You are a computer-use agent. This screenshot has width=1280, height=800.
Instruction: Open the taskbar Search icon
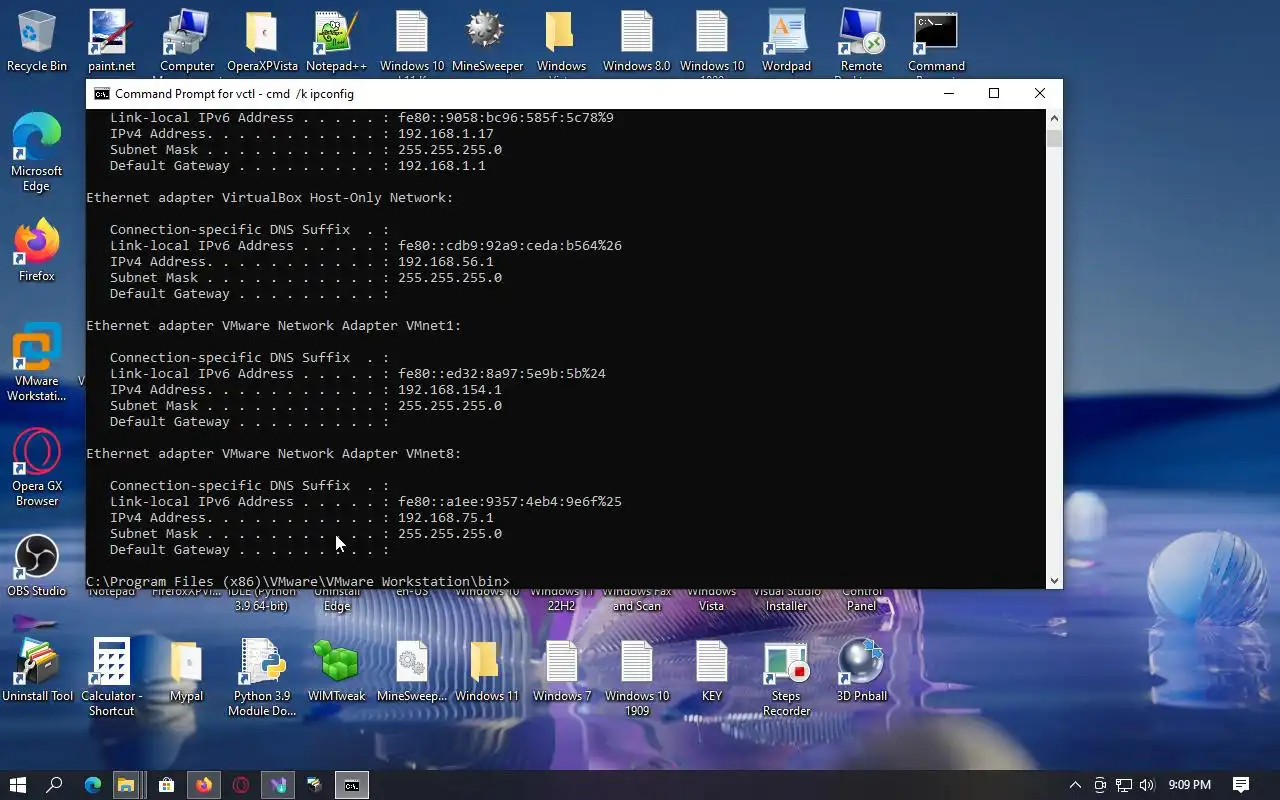point(55,785)
